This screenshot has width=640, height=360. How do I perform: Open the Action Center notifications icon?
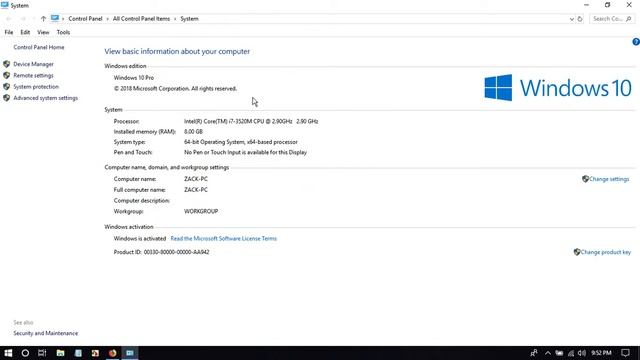point(625,353)
